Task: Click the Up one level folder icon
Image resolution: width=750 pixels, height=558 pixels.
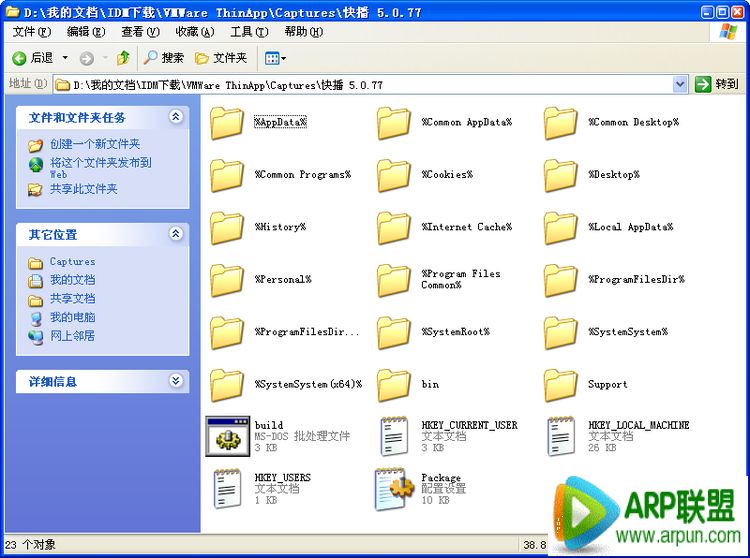Action: [123, 58]
